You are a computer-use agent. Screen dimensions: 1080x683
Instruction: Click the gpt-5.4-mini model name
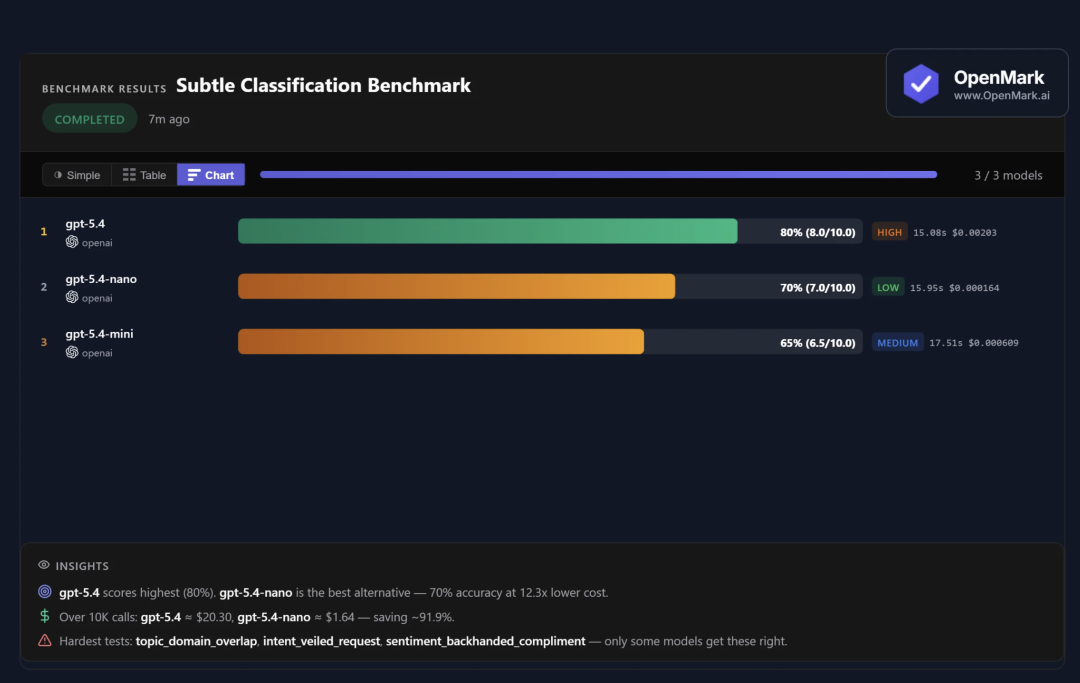99,334
